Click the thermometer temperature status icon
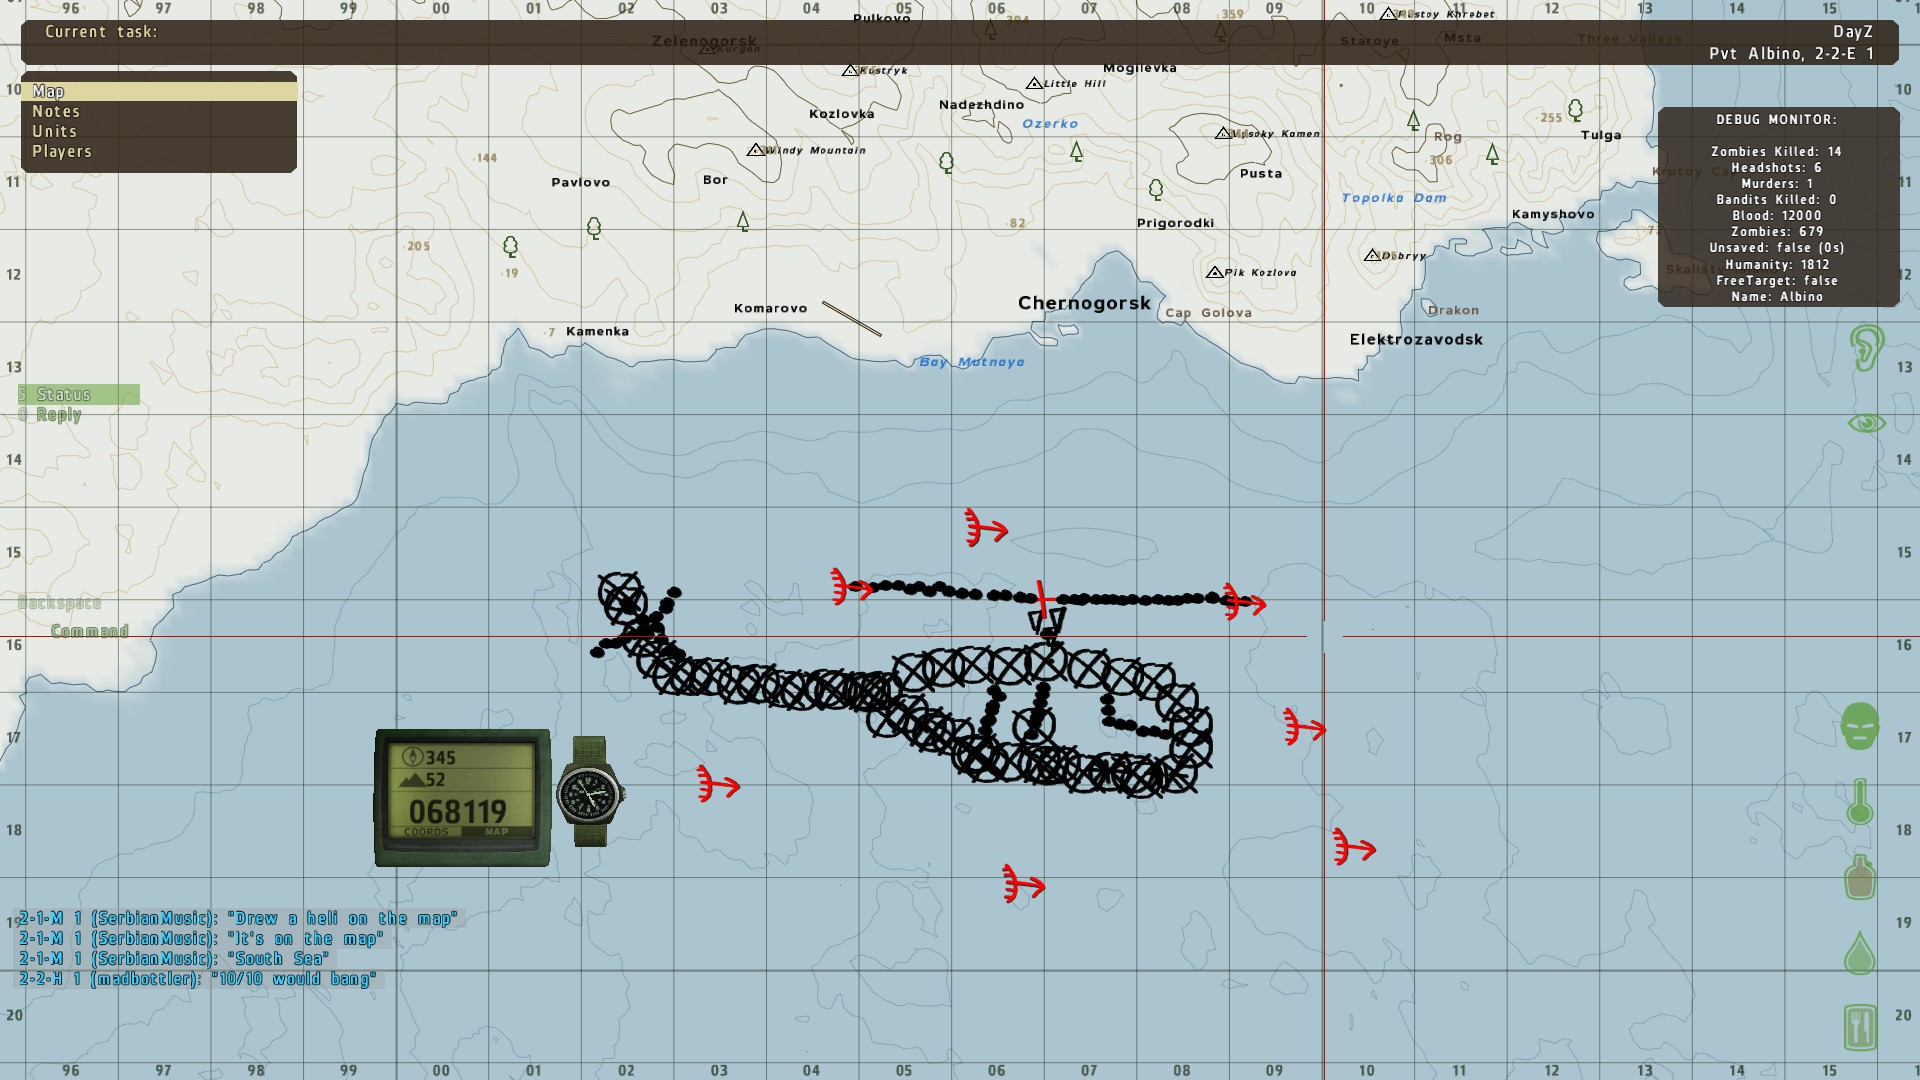1920x1080 pixels. tap(1860, 802)
